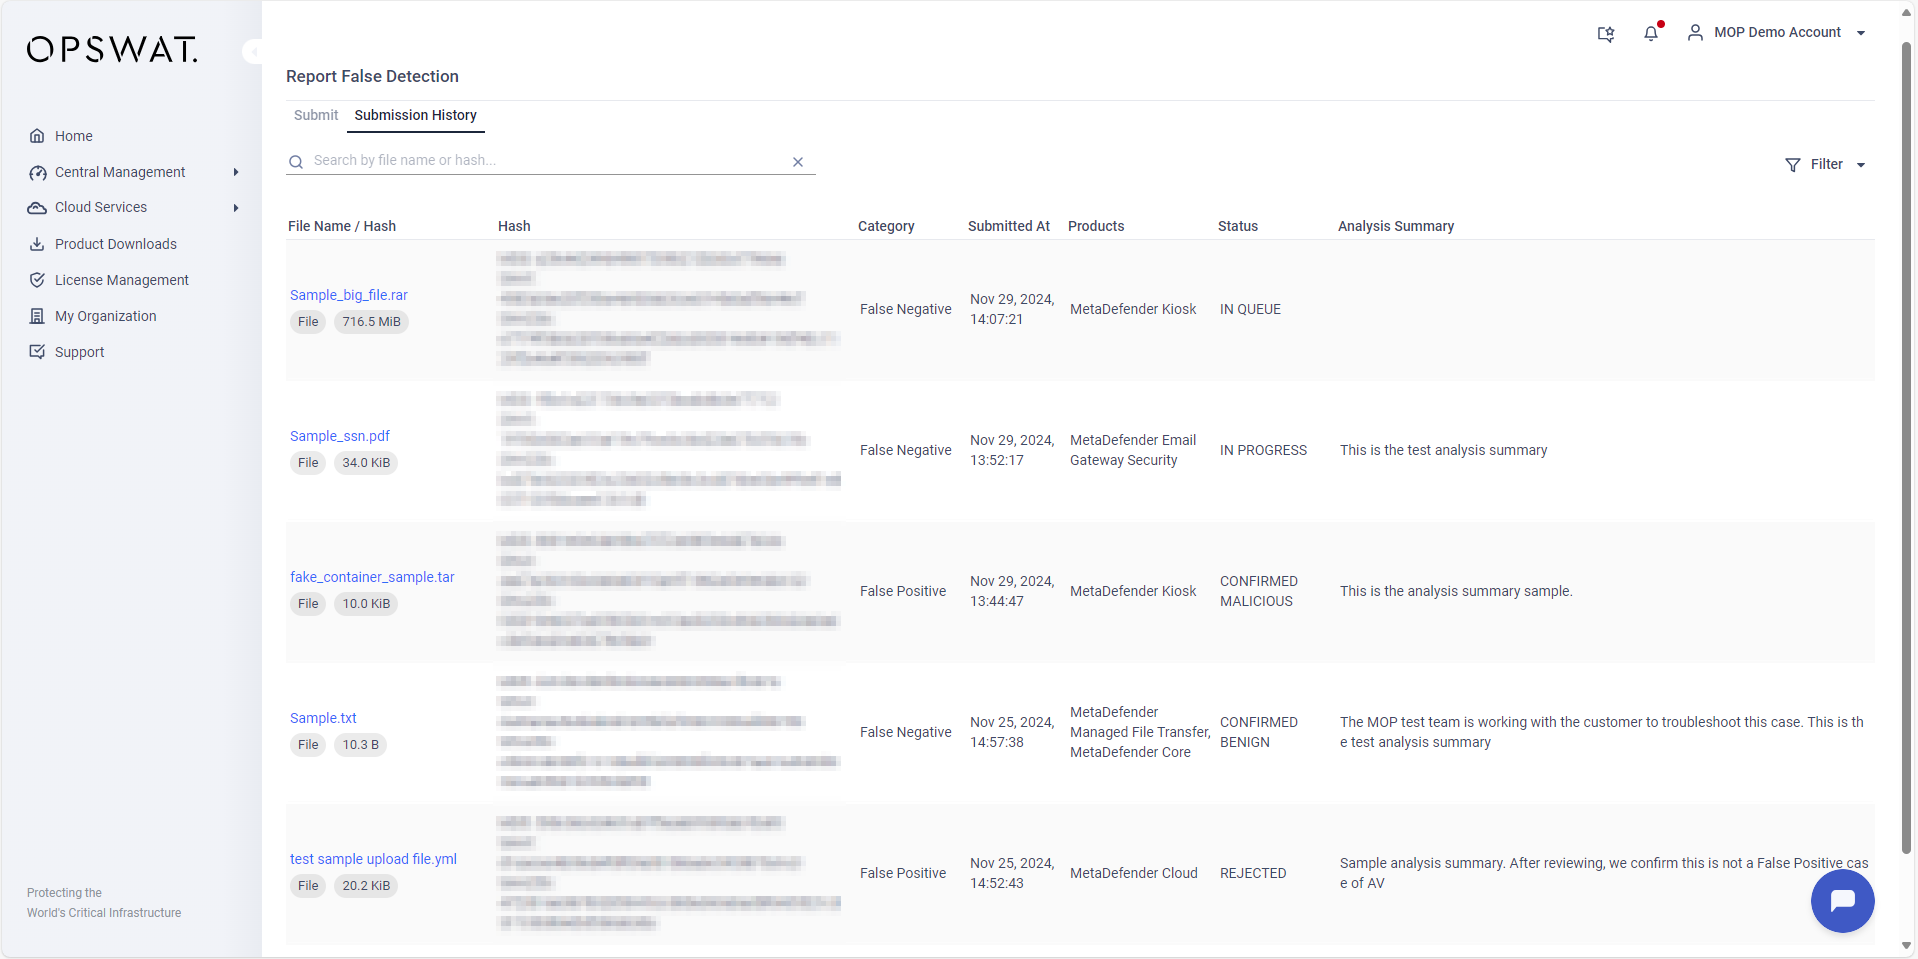Click the Support pencil icon

(x=37, y=352)
